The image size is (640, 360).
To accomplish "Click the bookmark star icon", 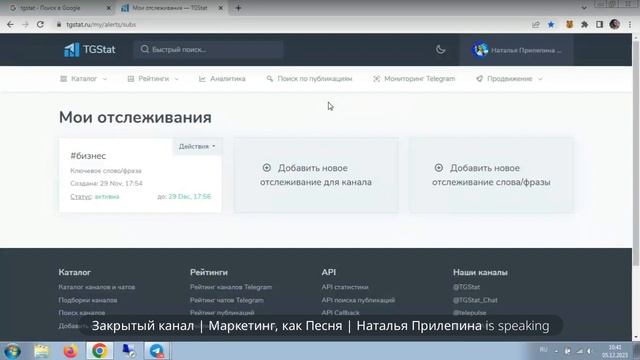I will (551, 24).
